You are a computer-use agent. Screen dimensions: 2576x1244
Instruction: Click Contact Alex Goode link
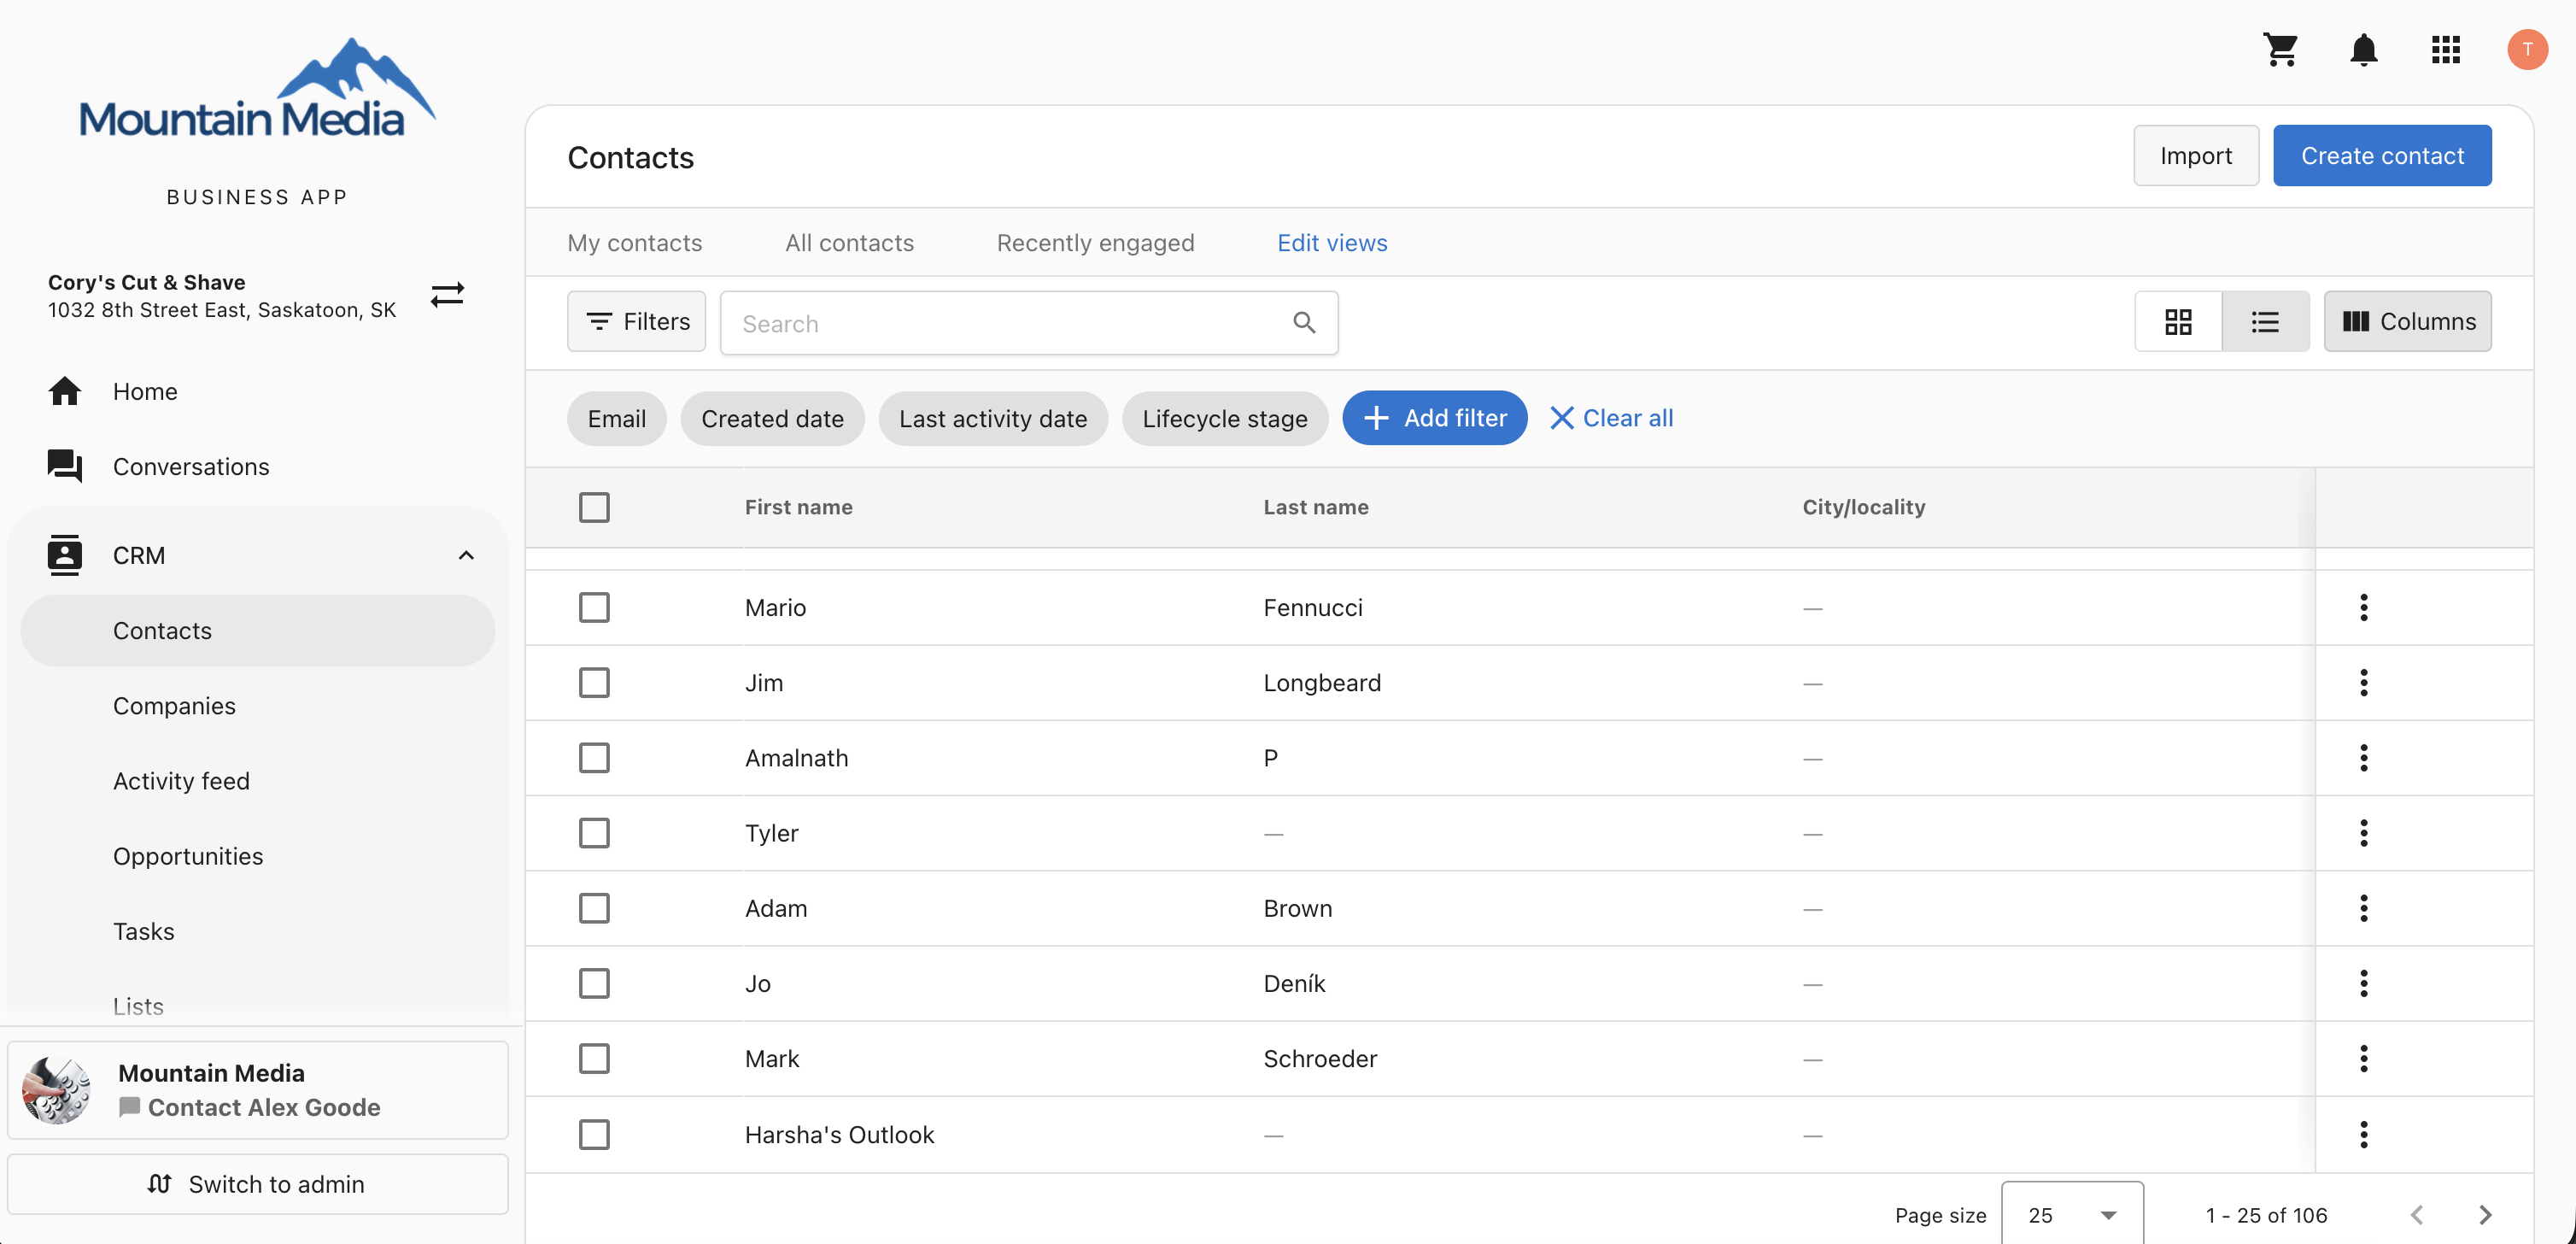click(x=250, y=1107)
